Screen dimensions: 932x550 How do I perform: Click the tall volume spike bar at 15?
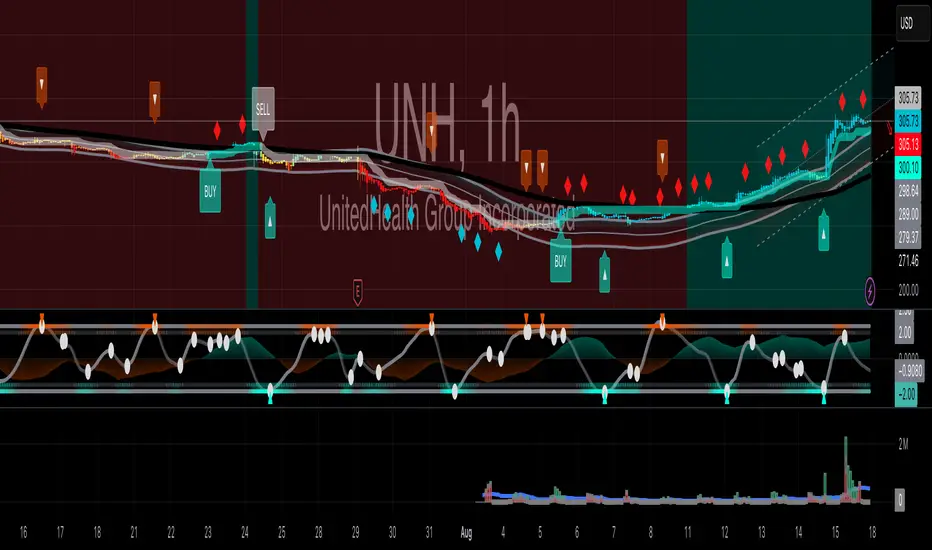(846, 469)
